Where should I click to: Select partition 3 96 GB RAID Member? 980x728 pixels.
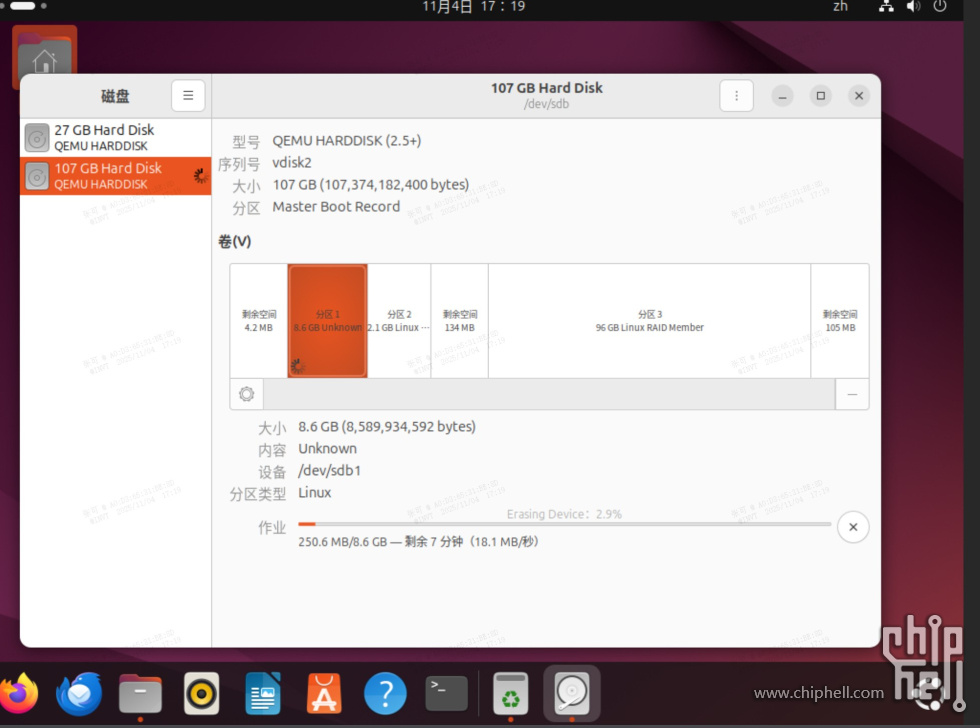tap(650, 321)
